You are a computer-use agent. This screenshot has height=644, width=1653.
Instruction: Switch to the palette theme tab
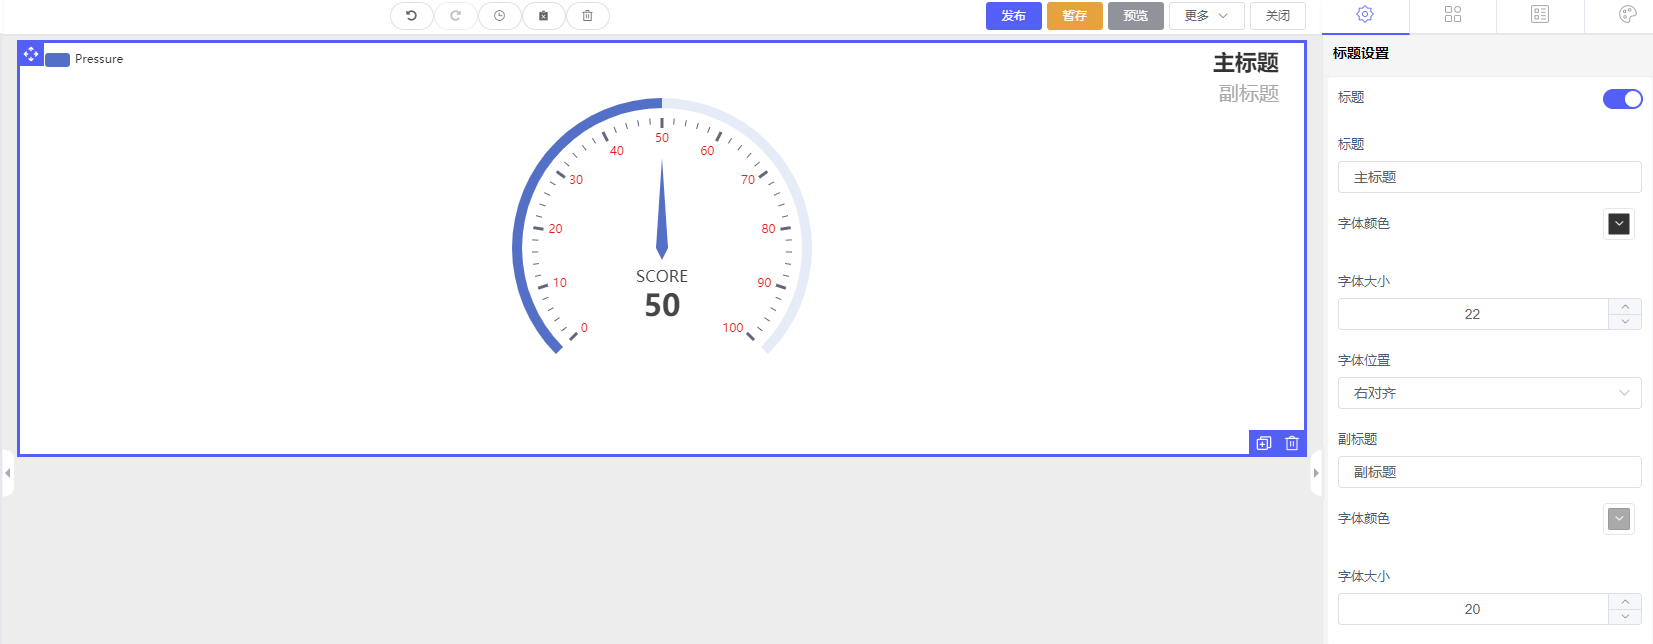(x=1627, y=14)
